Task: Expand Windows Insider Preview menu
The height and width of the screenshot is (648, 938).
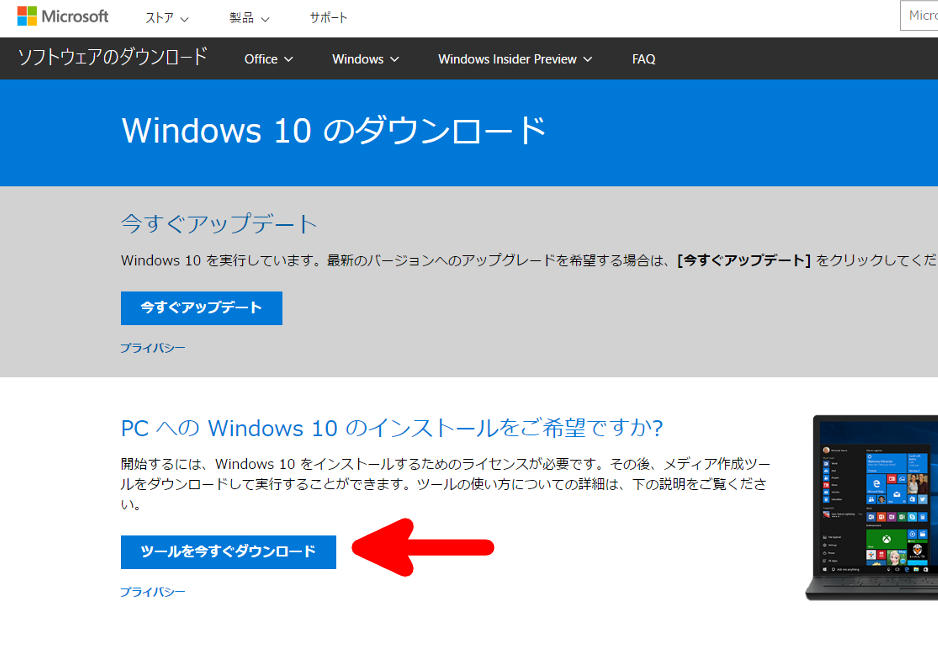Action: coord(515,59)
